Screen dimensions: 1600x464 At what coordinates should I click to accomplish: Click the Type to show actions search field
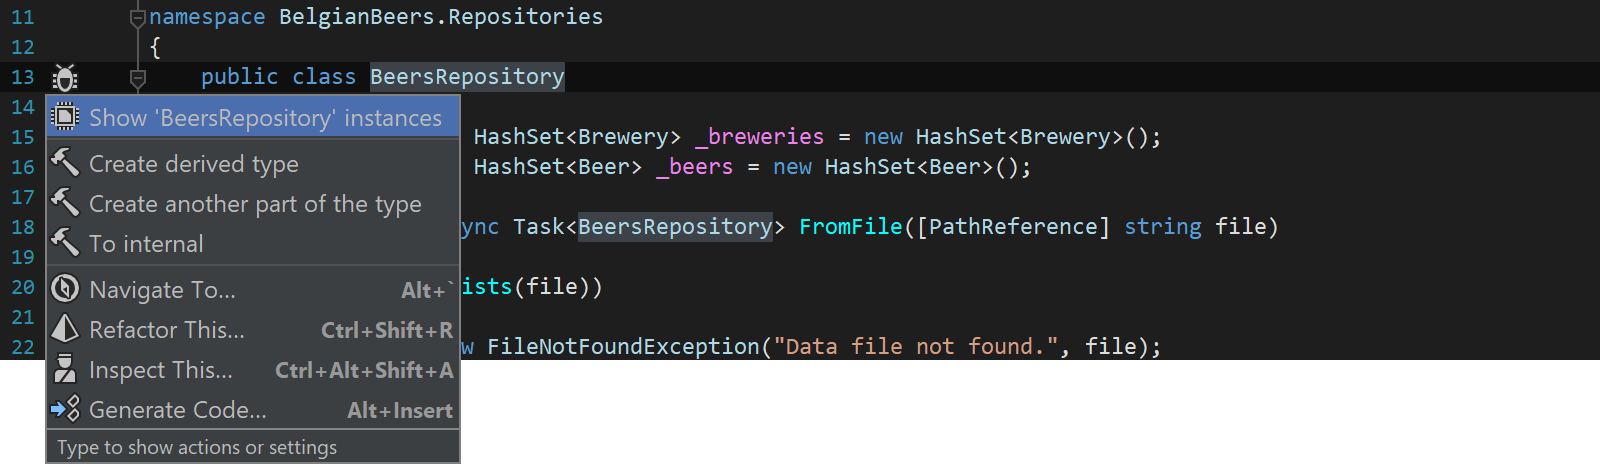coord(253,447)
